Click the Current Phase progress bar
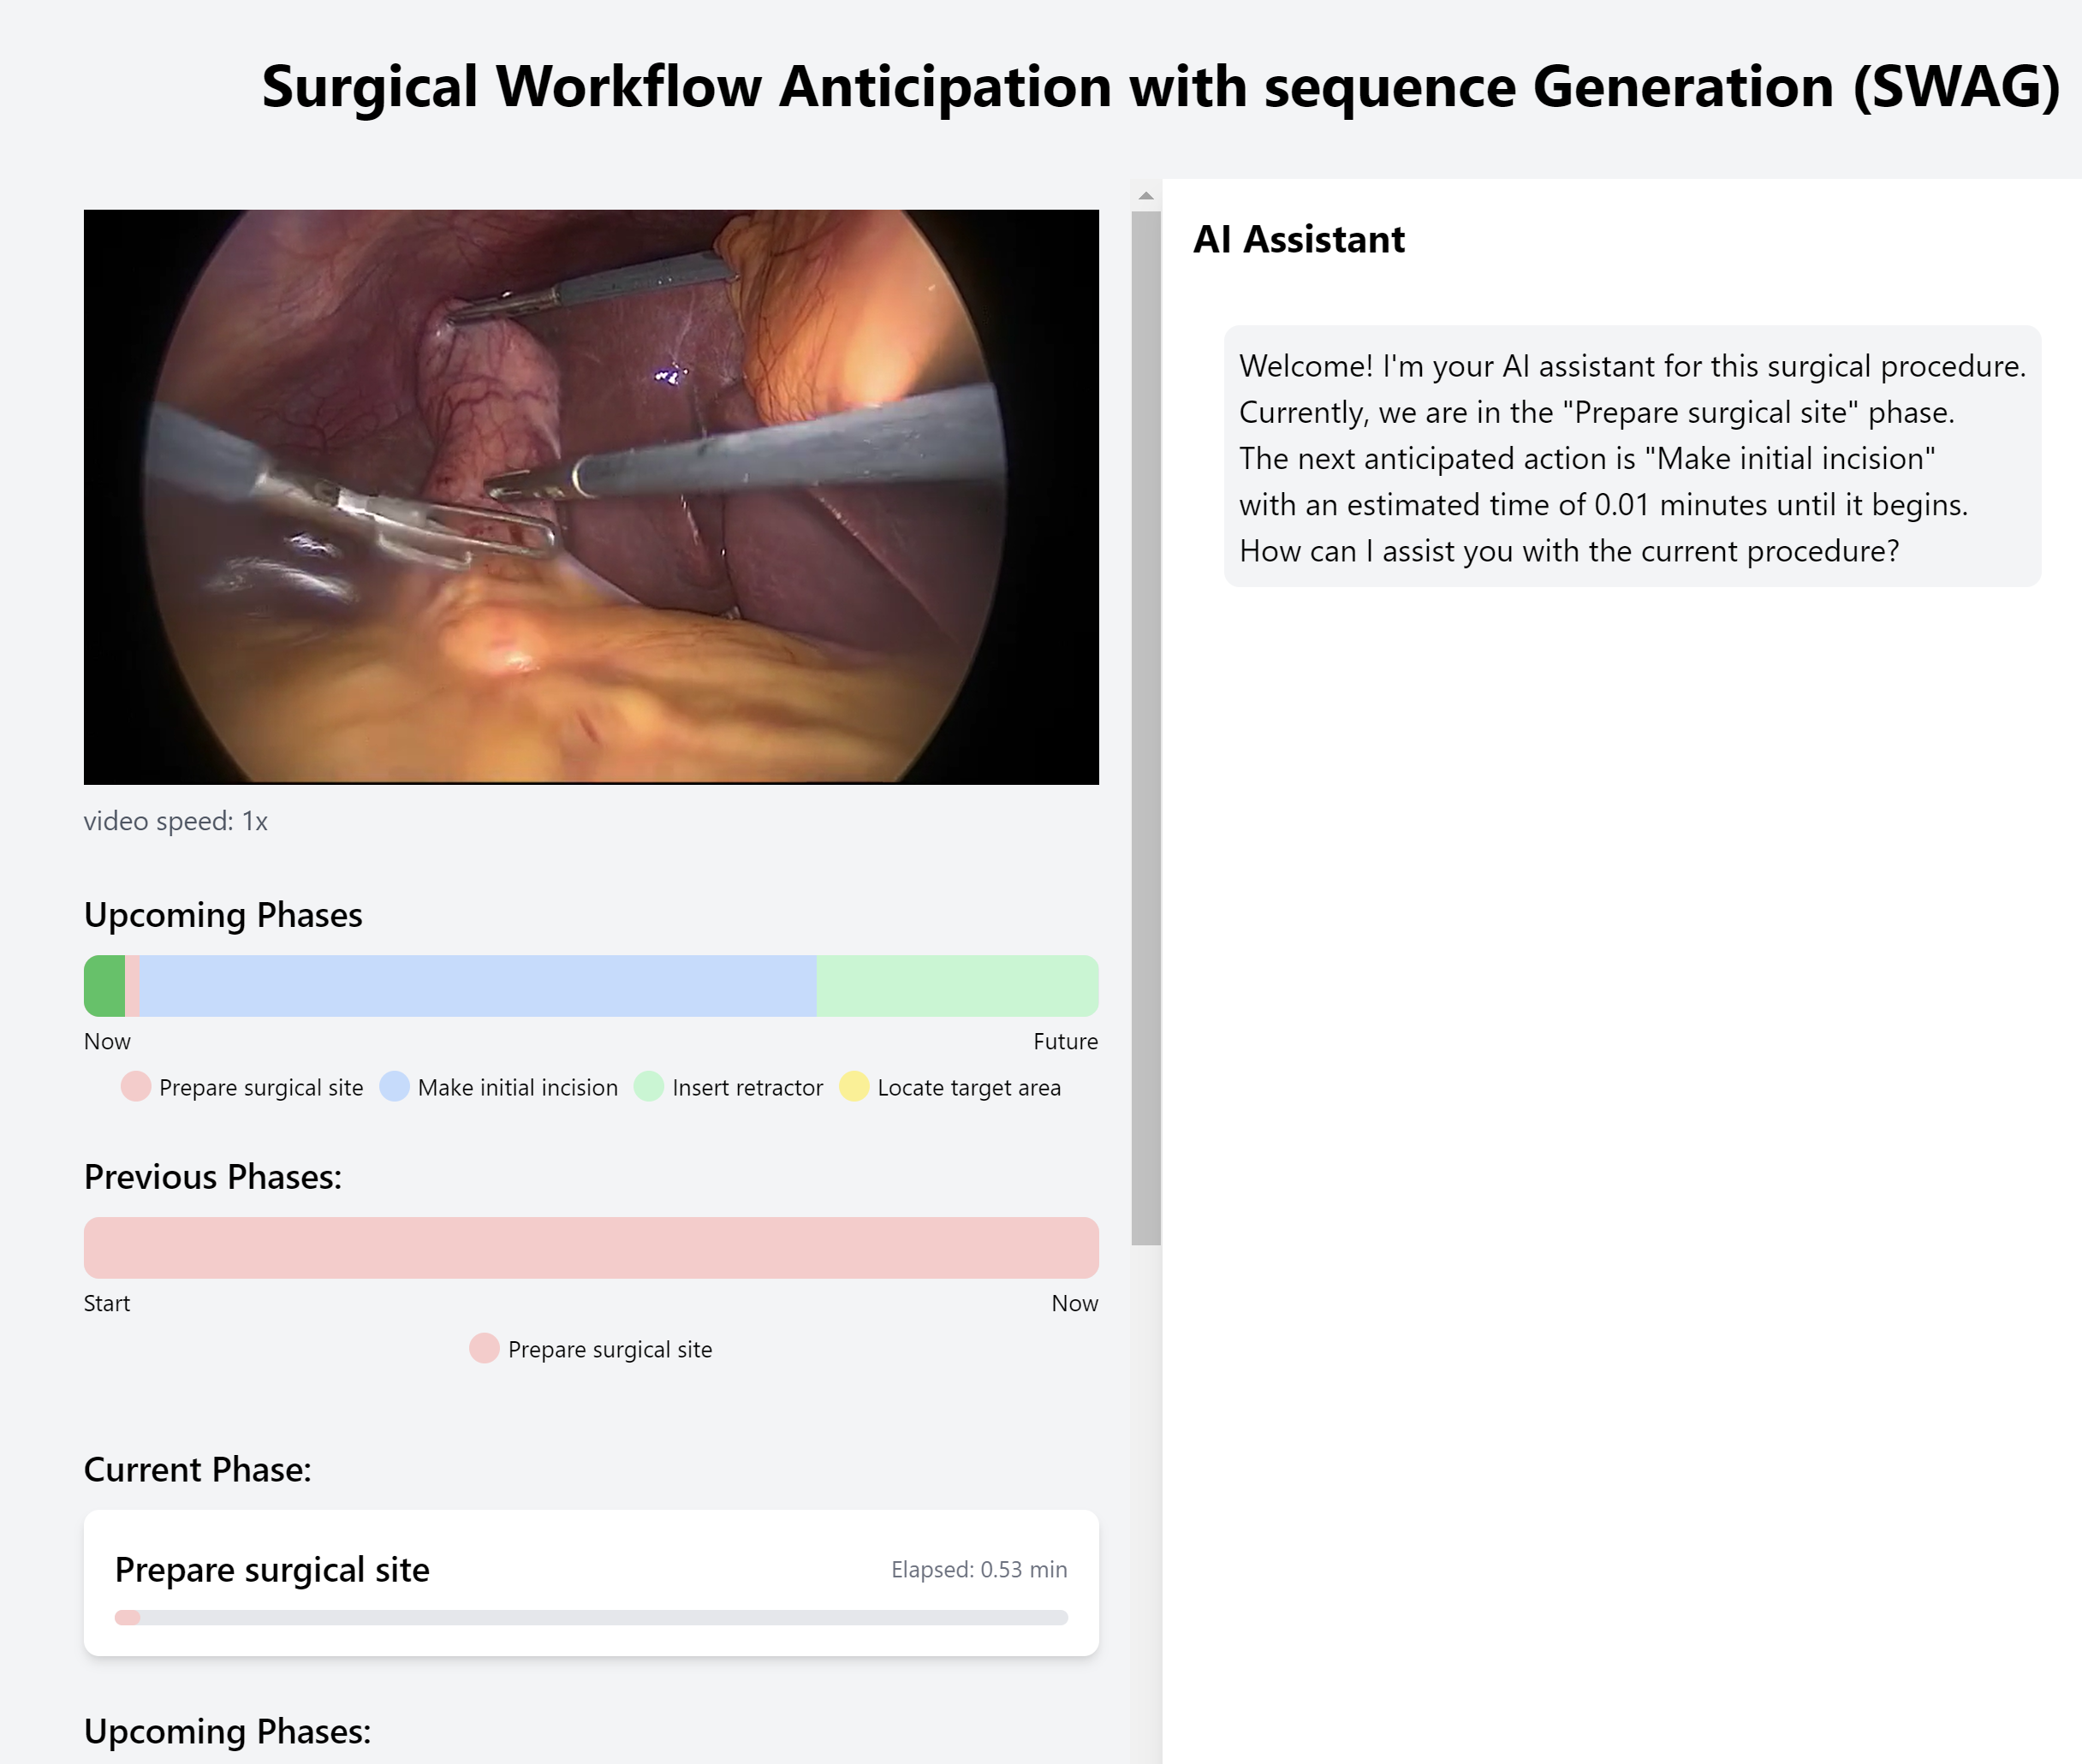 click(591, 1617)
